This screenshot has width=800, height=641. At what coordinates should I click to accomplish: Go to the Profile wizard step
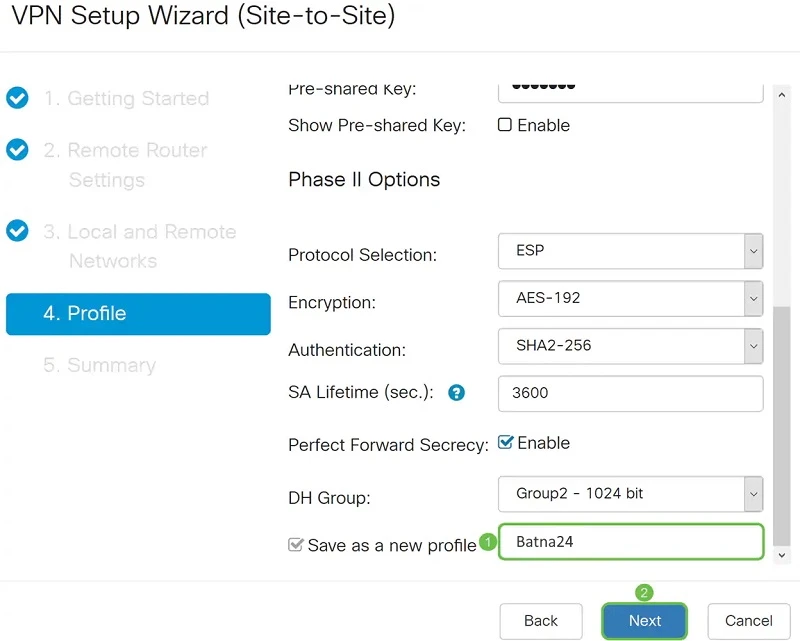pyautogui.click(x=138, y=314)
